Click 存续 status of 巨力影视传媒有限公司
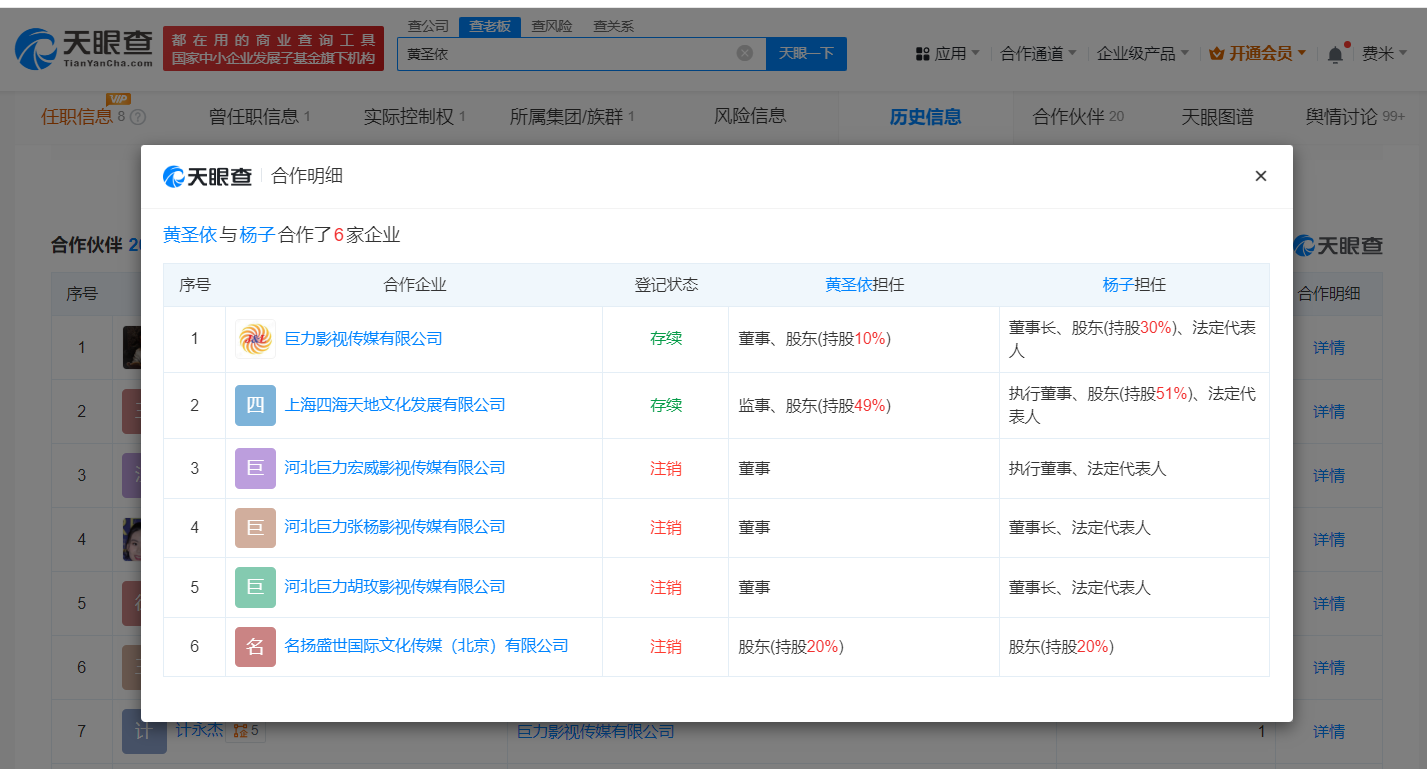Image resolution: width=1427 pixels, height=769 pixels. [666, 339]
